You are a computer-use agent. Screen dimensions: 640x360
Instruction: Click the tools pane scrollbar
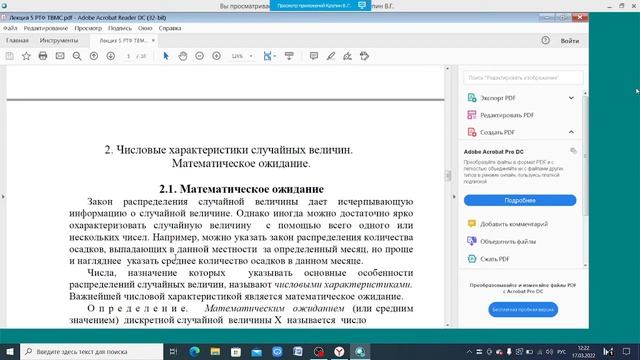coord(585,156)
